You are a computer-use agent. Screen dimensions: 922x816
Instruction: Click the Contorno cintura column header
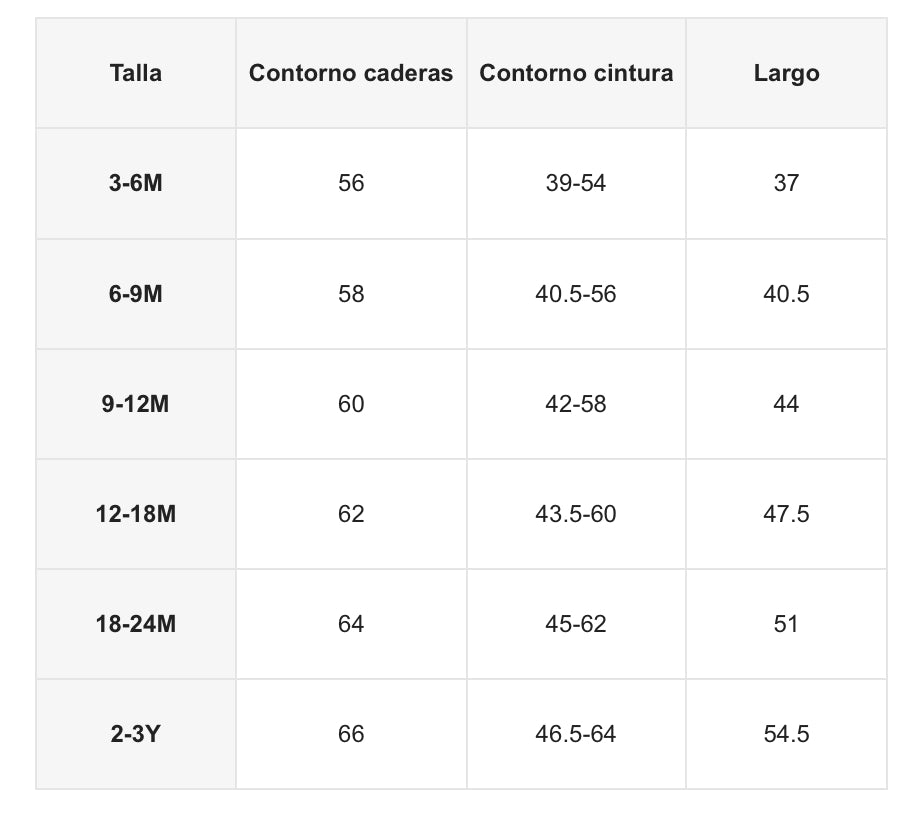(x=576, y=73)
